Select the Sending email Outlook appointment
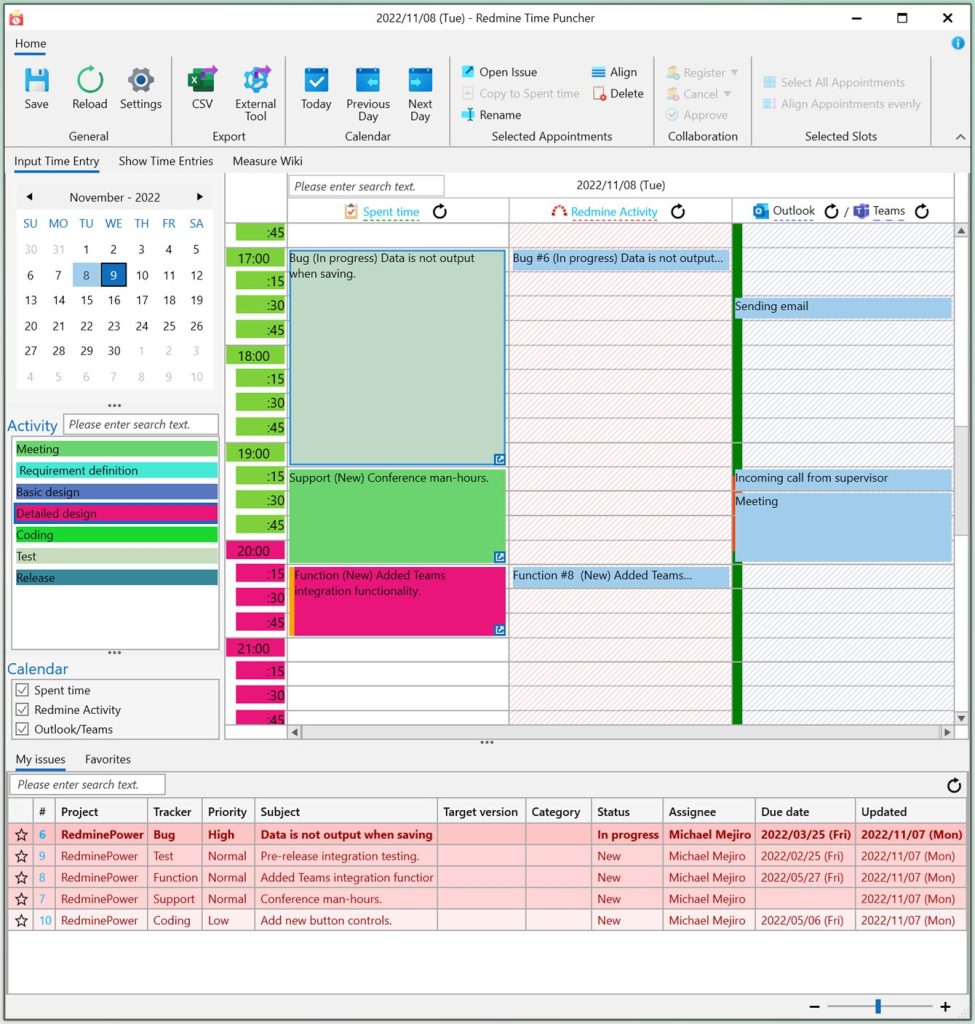The image size is (975, 1024). (842, 307)
